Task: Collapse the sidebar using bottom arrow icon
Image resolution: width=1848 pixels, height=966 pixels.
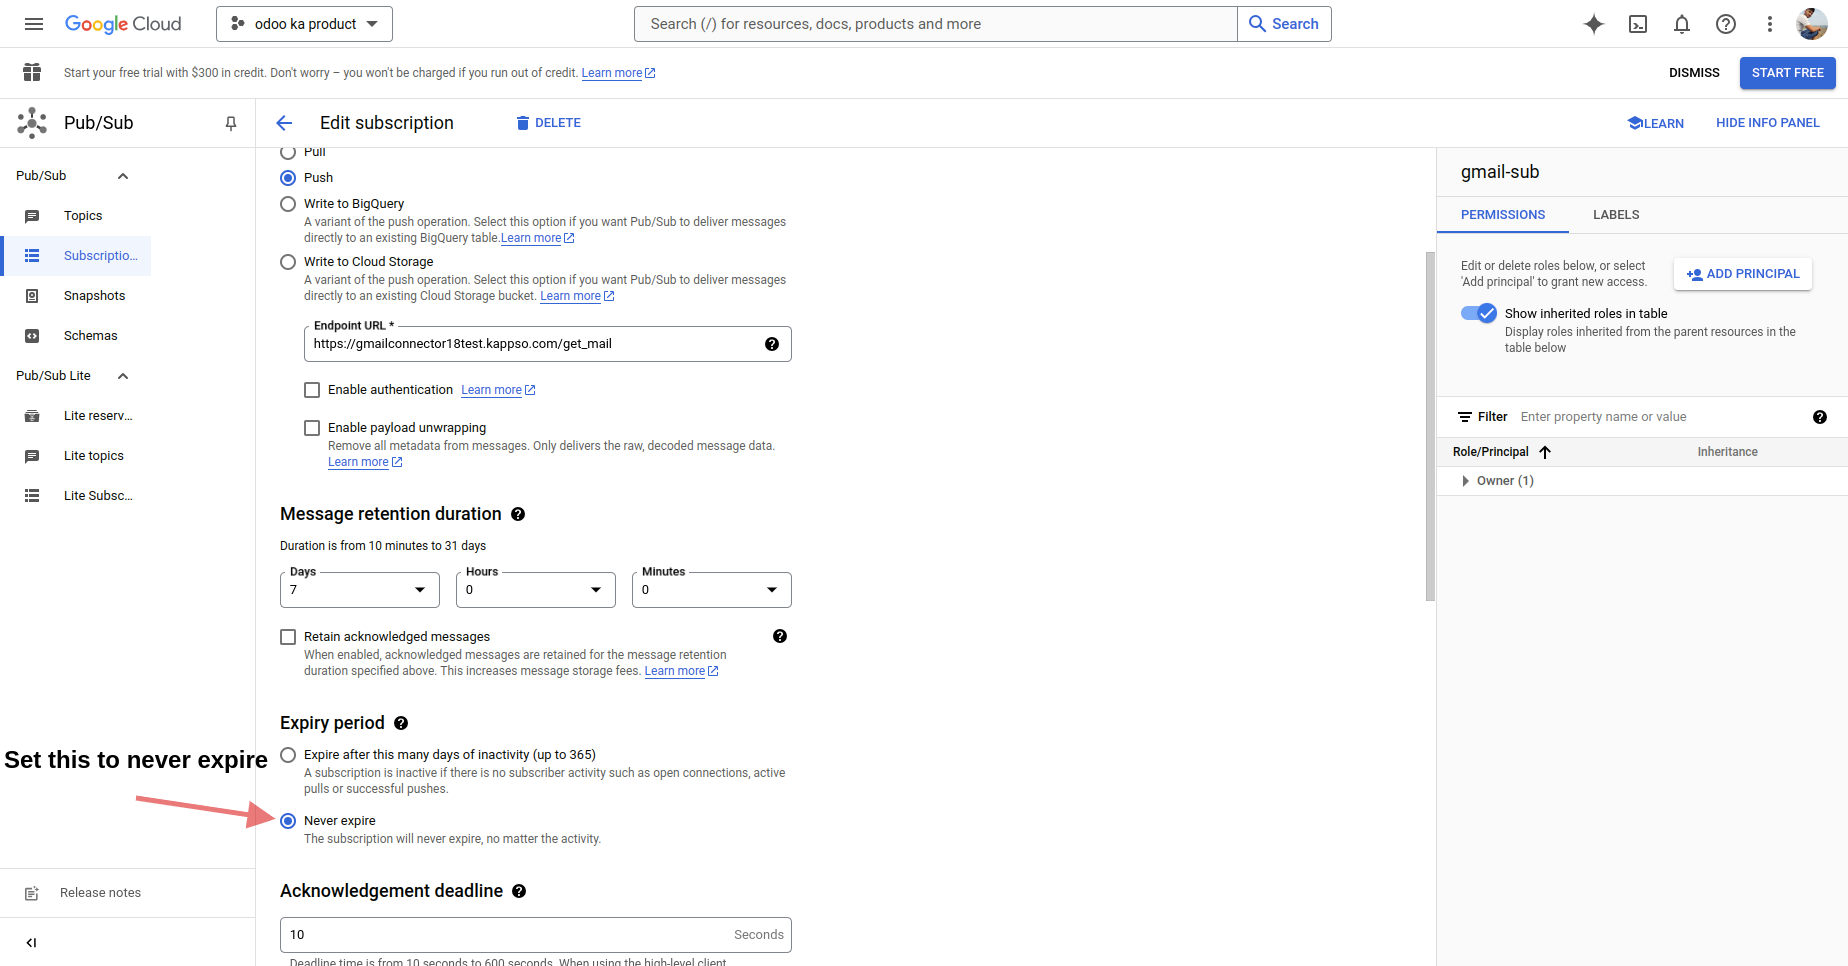Action: [31, 942]
